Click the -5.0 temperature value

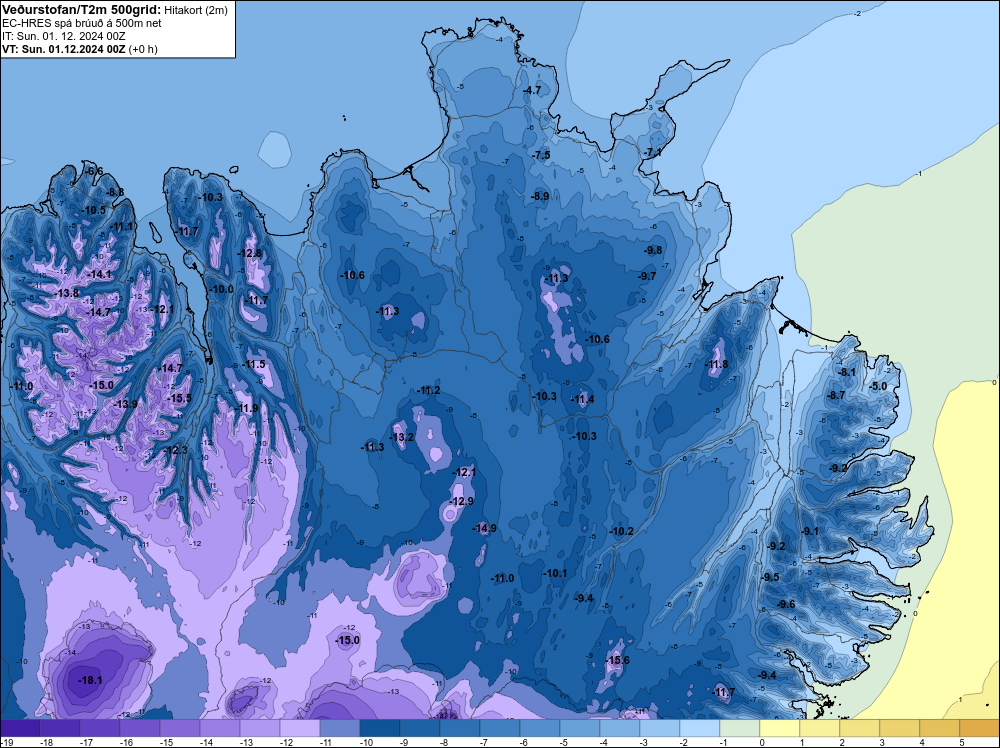point(878,386)
